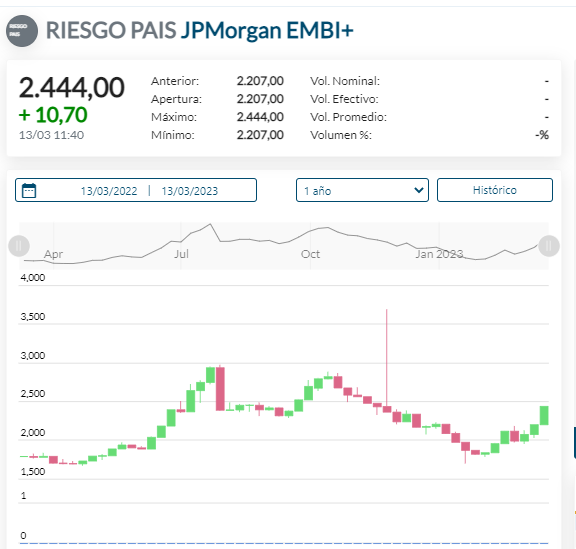Select the end date 13/03/2023
This screenshot has width=576, height=549.
[x=190, y=191]
